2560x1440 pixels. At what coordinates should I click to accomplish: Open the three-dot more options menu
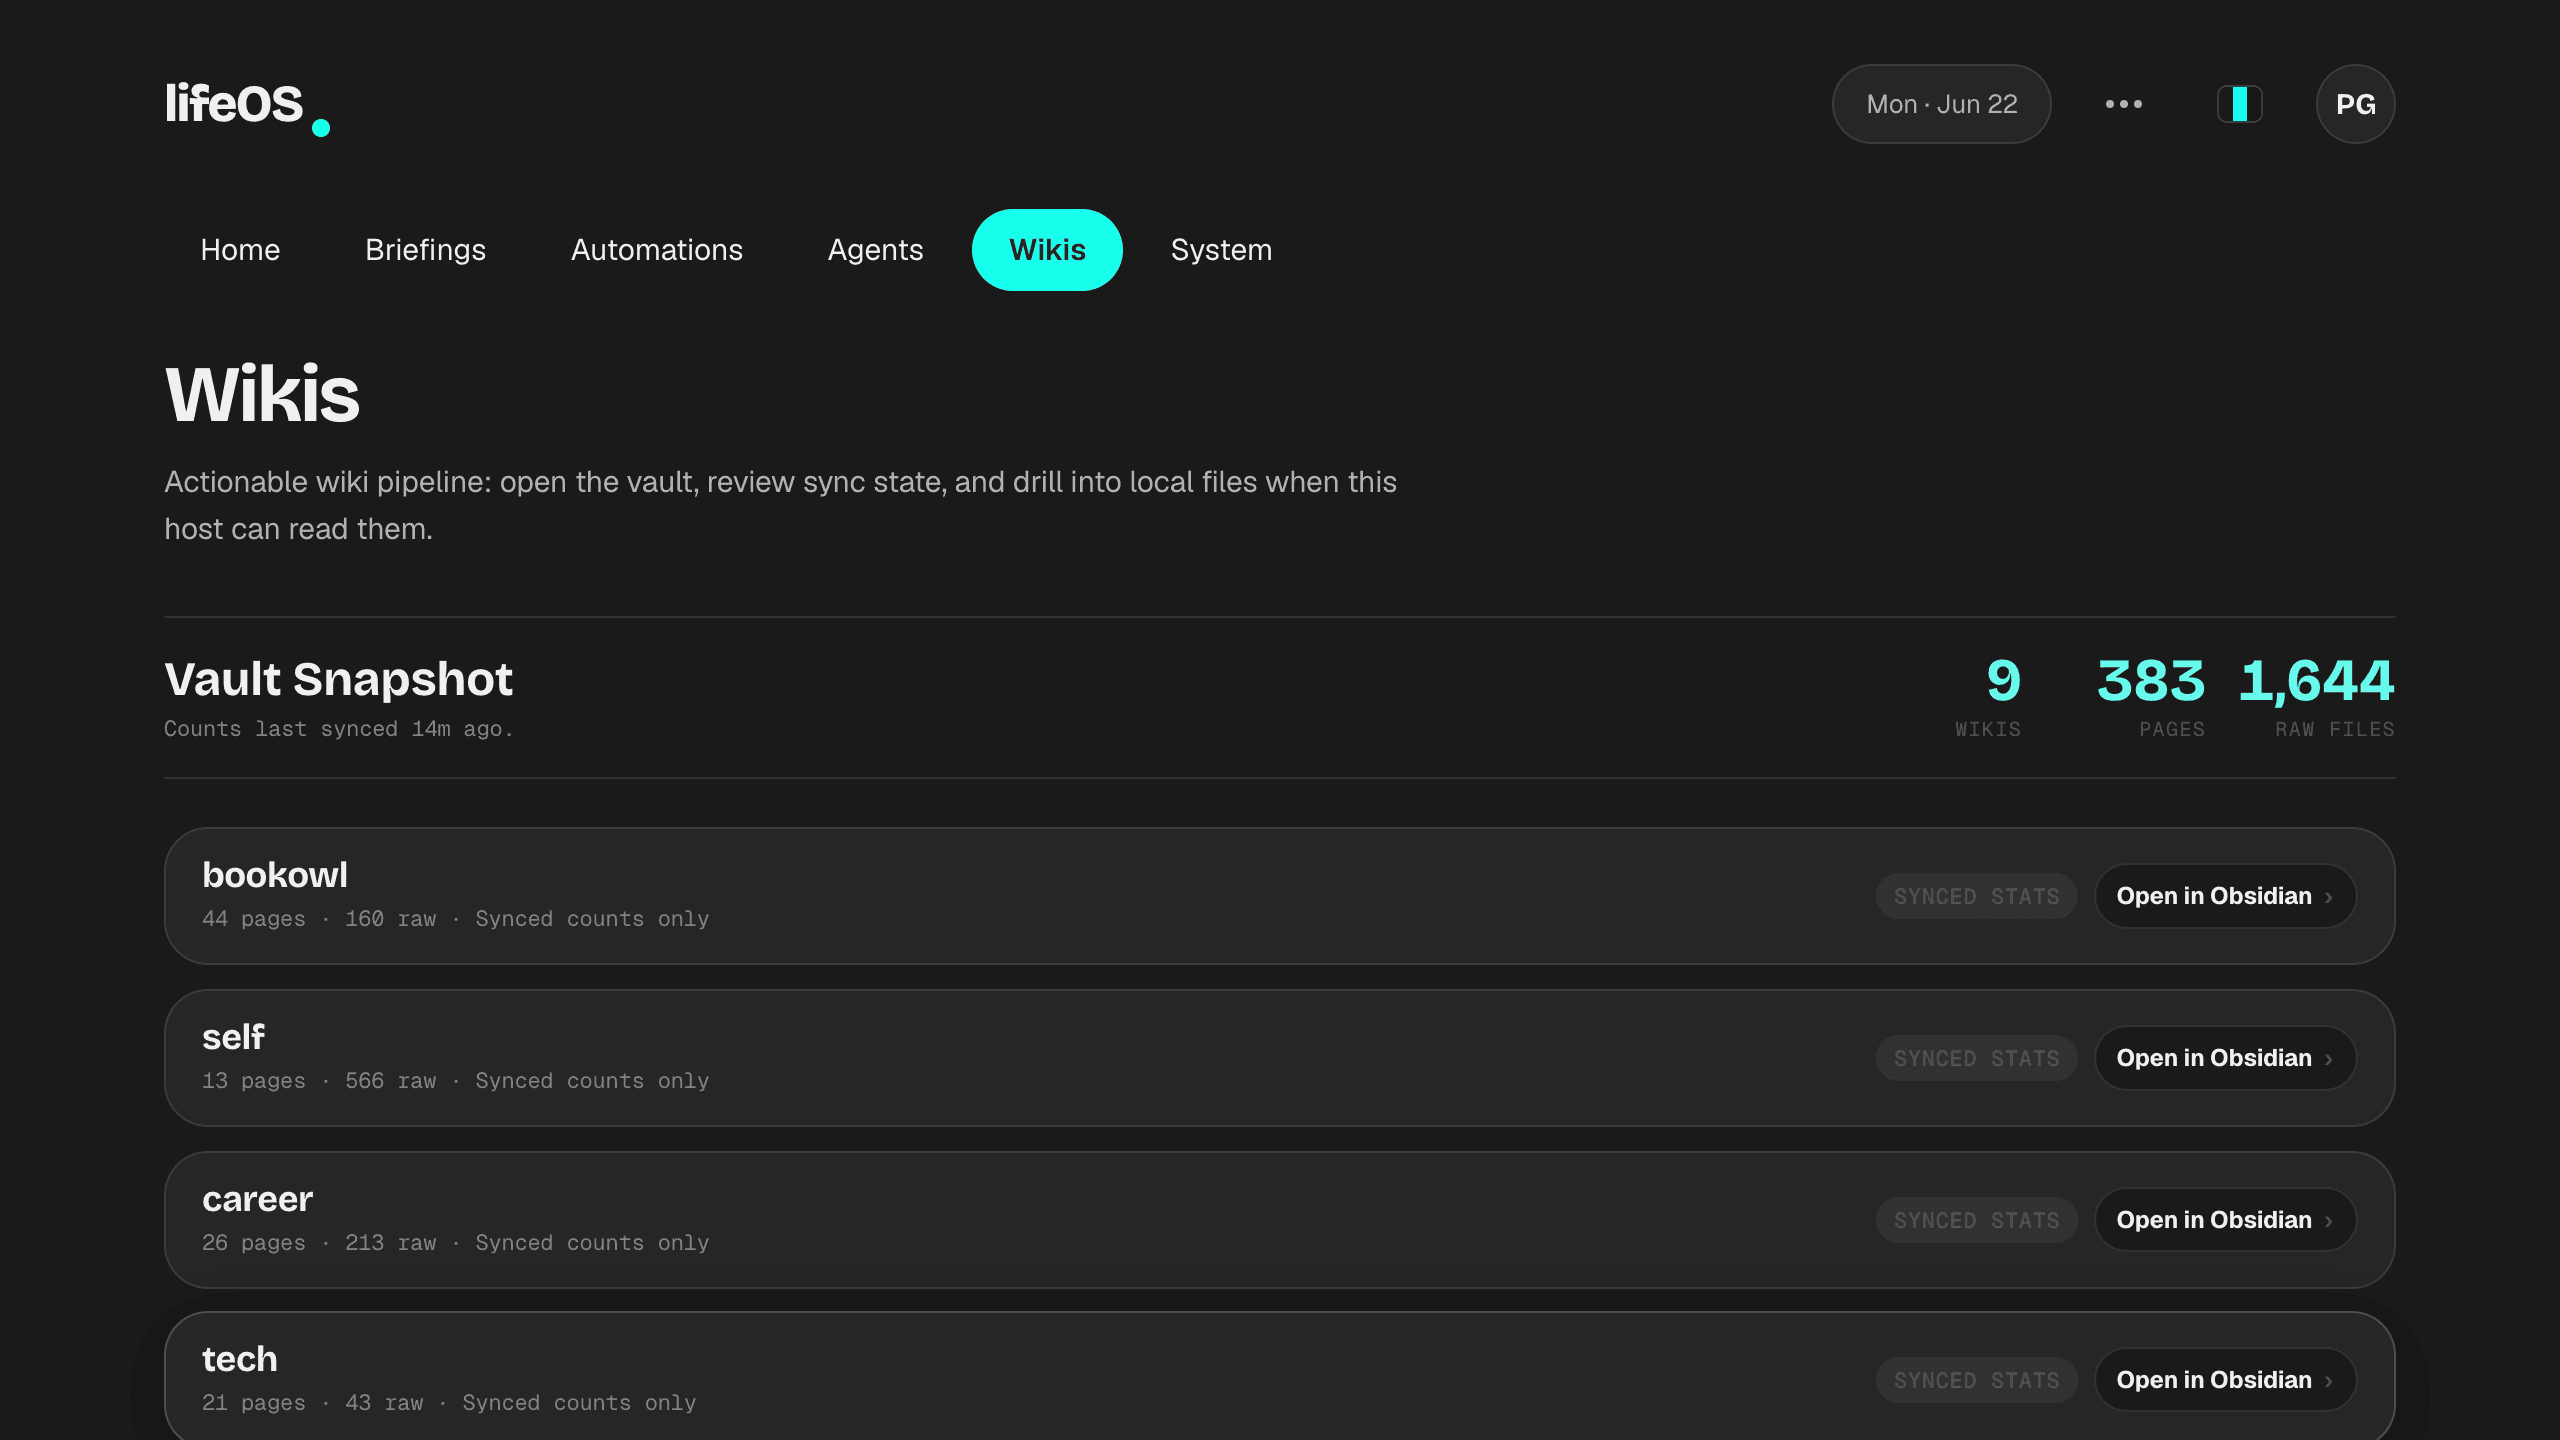pos(2124,104)
